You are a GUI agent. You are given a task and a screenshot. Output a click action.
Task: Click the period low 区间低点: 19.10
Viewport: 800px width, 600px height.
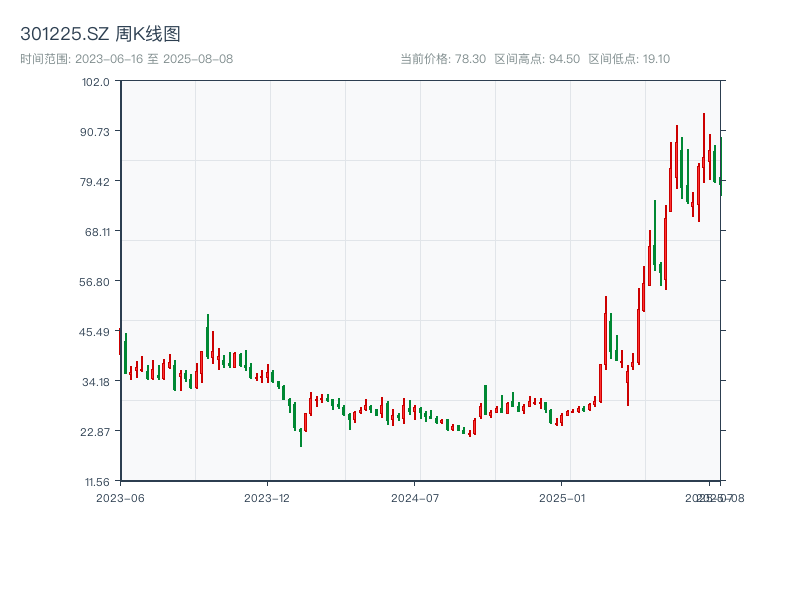pyautogui.click(x=629, y=59)
